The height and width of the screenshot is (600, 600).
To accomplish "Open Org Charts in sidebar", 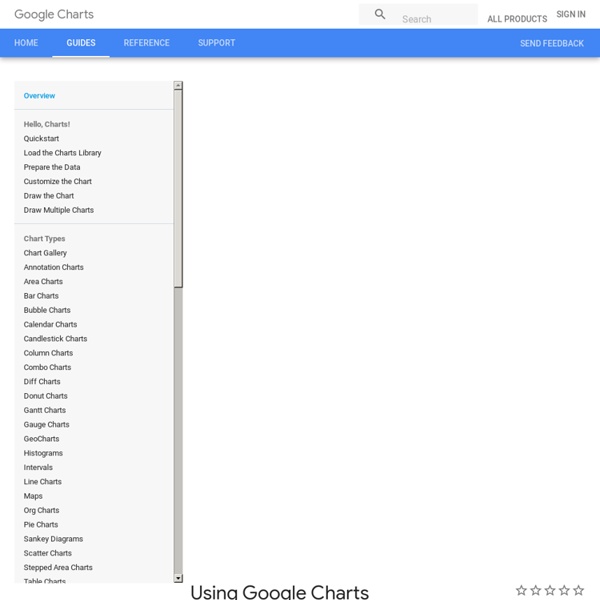I will coord(41,510).
